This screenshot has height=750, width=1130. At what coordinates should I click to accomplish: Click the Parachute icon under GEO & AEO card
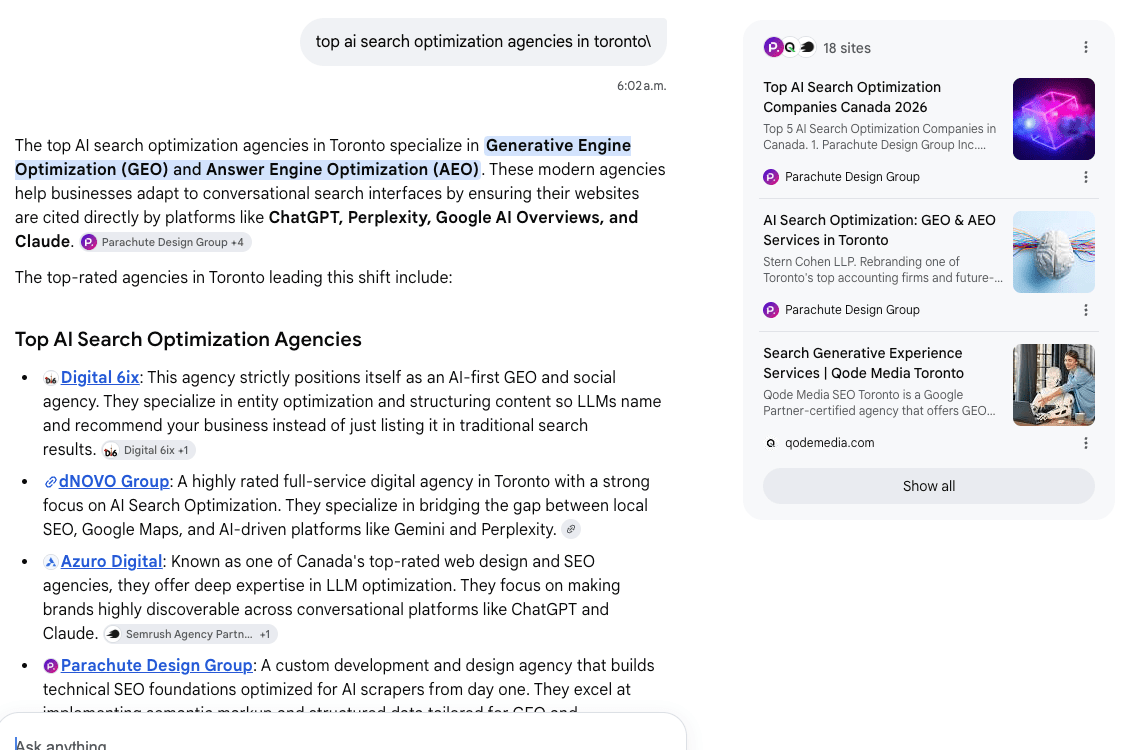[770, 311]
